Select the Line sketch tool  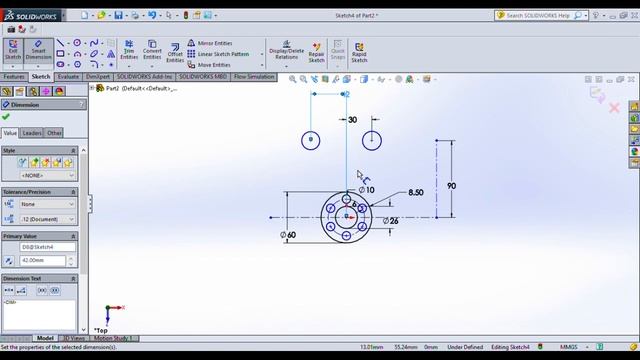tap(60, 43)
